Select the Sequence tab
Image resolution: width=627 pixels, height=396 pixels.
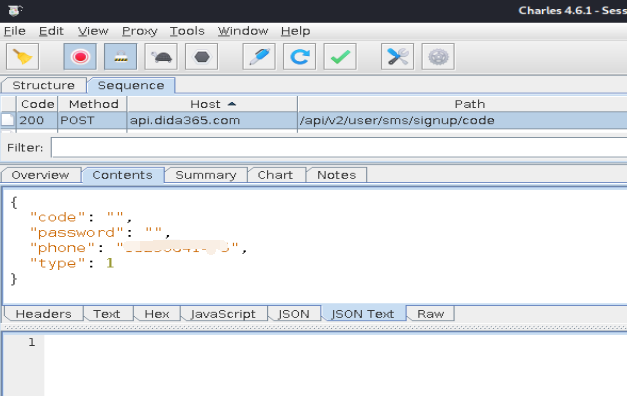(x=131, y=86)
